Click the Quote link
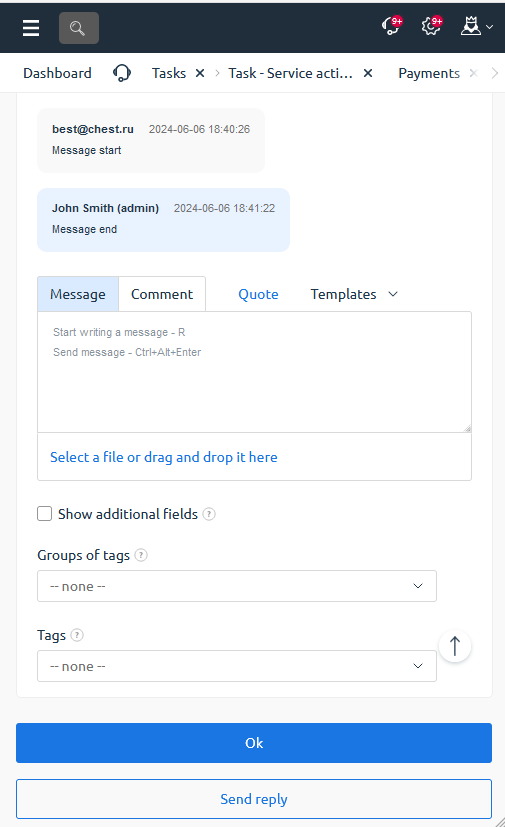505x827 pixels. tap(258, 294)
